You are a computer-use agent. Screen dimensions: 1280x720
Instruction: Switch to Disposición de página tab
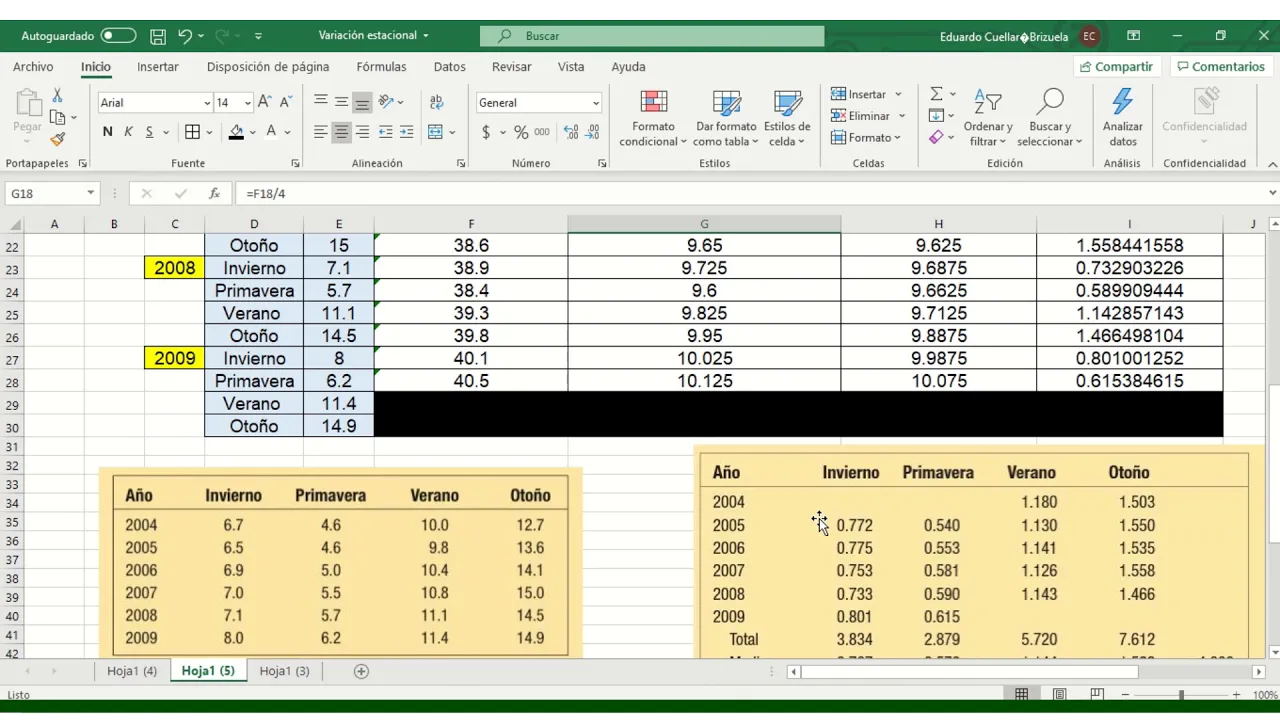tap(268, 67)
